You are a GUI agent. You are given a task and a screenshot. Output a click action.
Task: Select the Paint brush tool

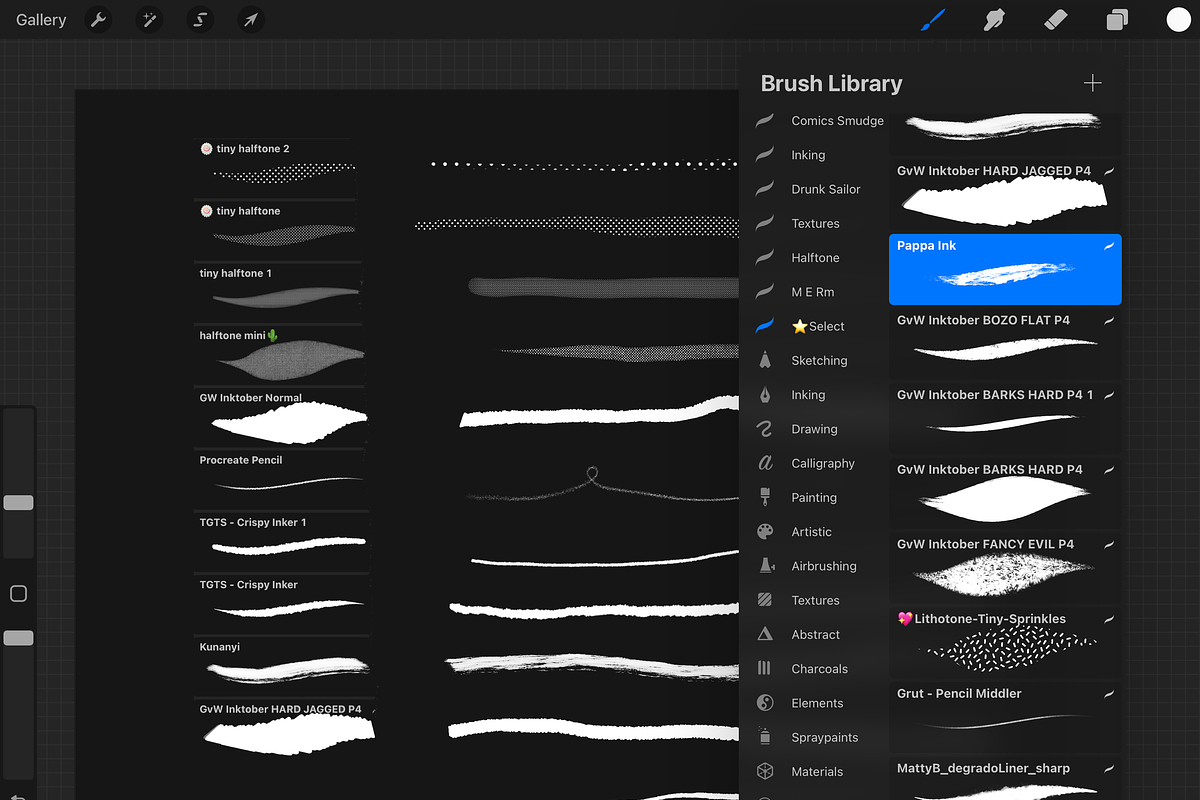pyautogui.click(x=933, y=19)
